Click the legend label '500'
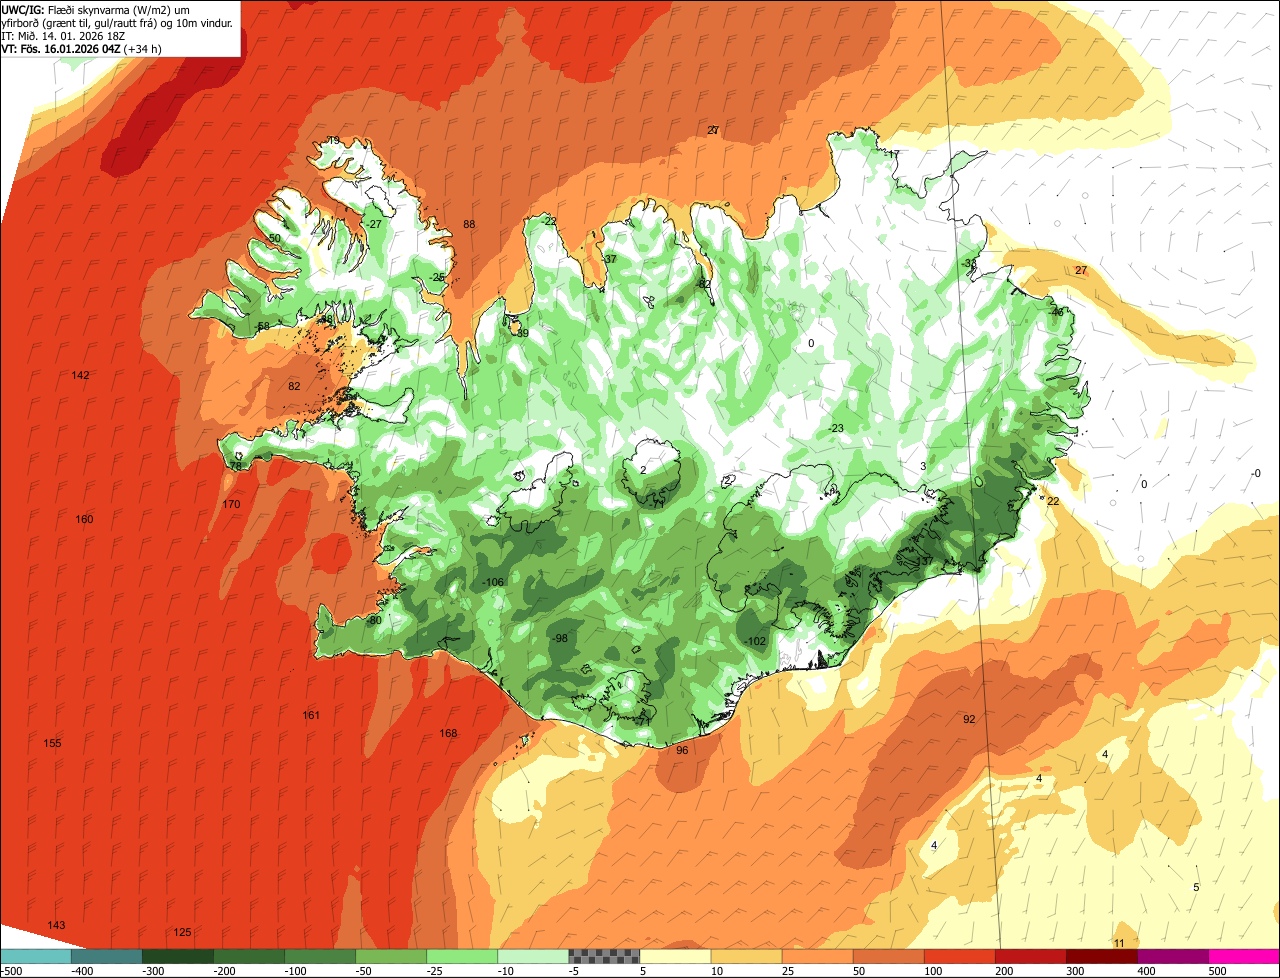This screenshot has height=978, width=1280. [x=1217, y=971]
